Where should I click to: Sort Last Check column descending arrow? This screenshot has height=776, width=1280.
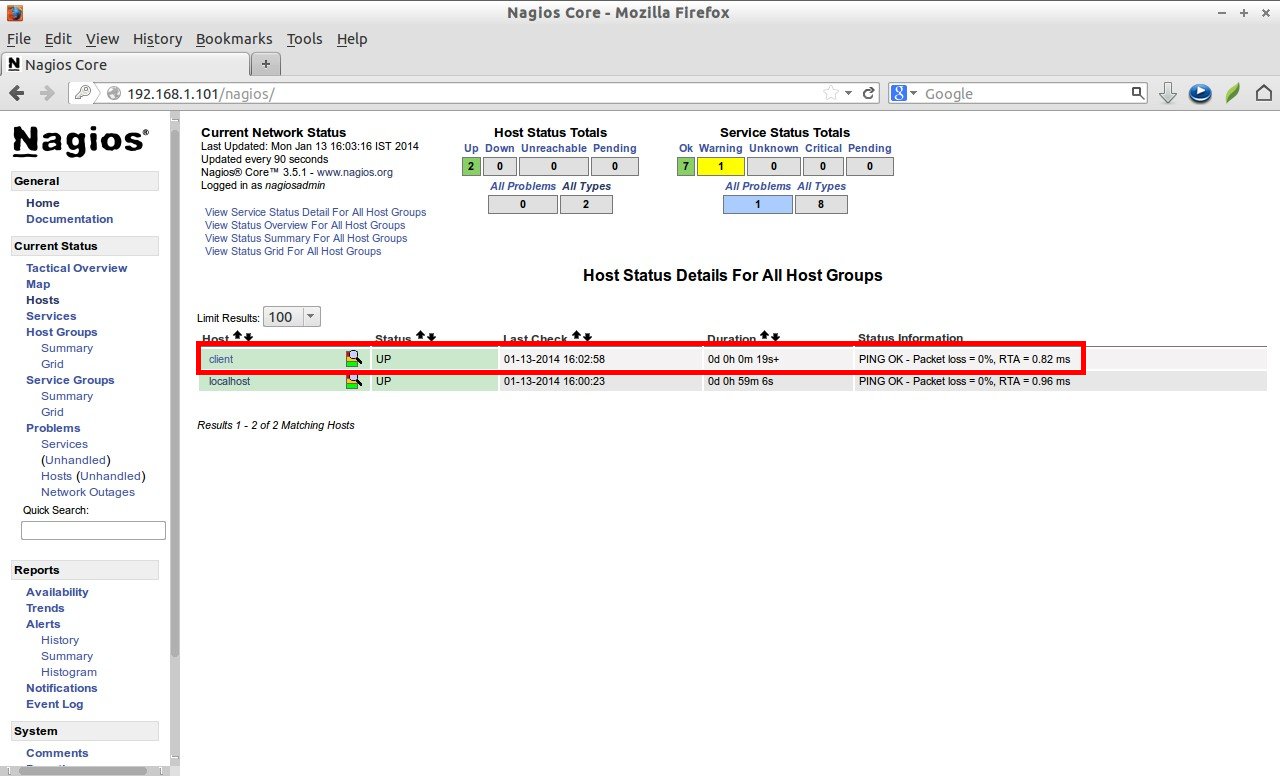coord(587,337)
